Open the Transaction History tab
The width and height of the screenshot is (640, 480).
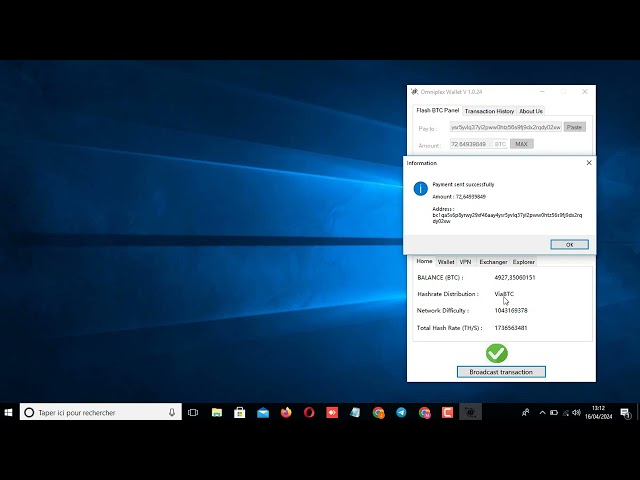point(489,111)
